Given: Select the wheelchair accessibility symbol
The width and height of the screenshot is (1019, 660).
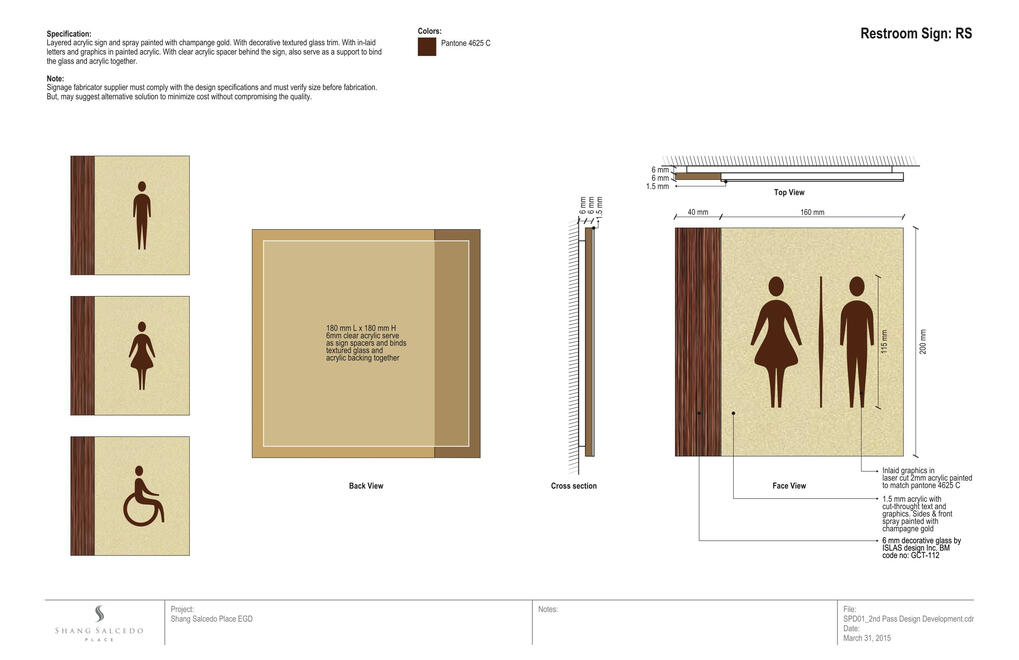Looking at the screenshot, I should pos(144,496).
